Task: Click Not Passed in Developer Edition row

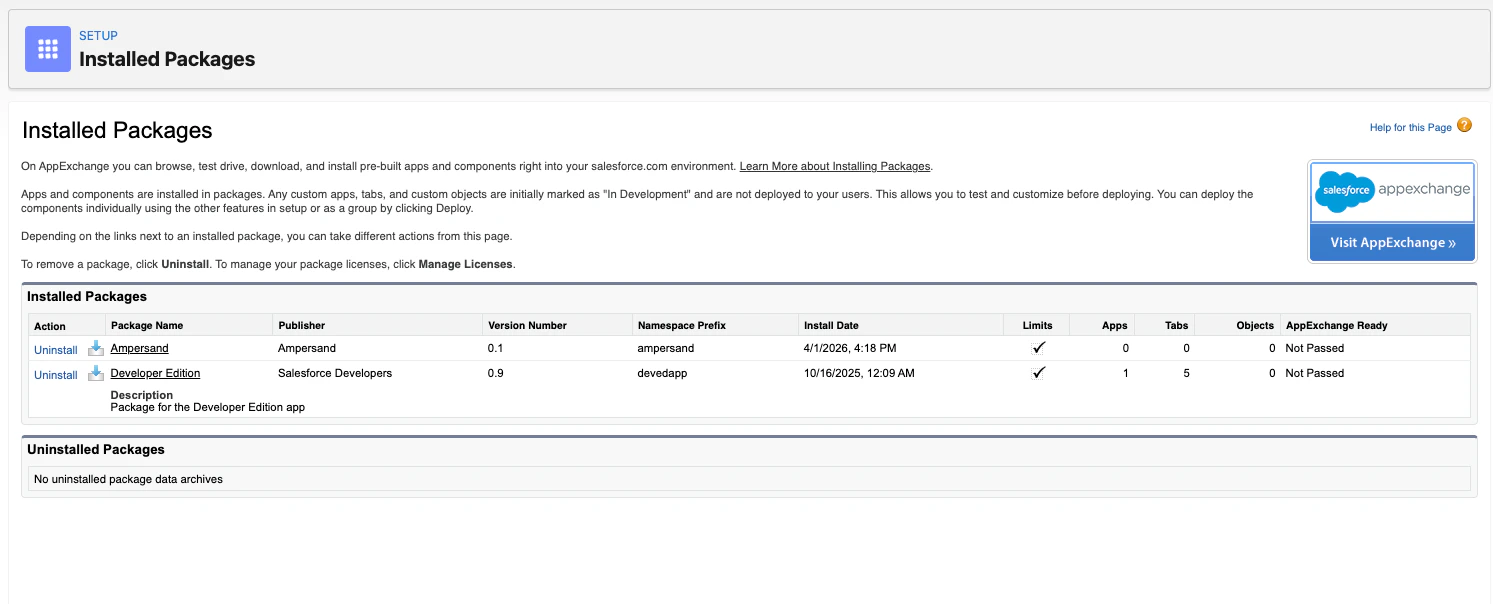Action: pyautogui.click(x=1314, y=373)
